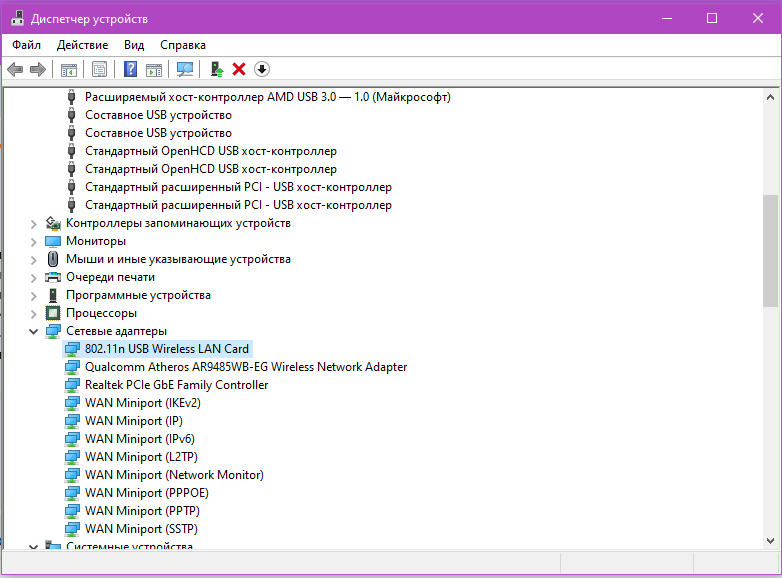
Task: Click the Back arrow toolbar icon
Action: [15, 69]
